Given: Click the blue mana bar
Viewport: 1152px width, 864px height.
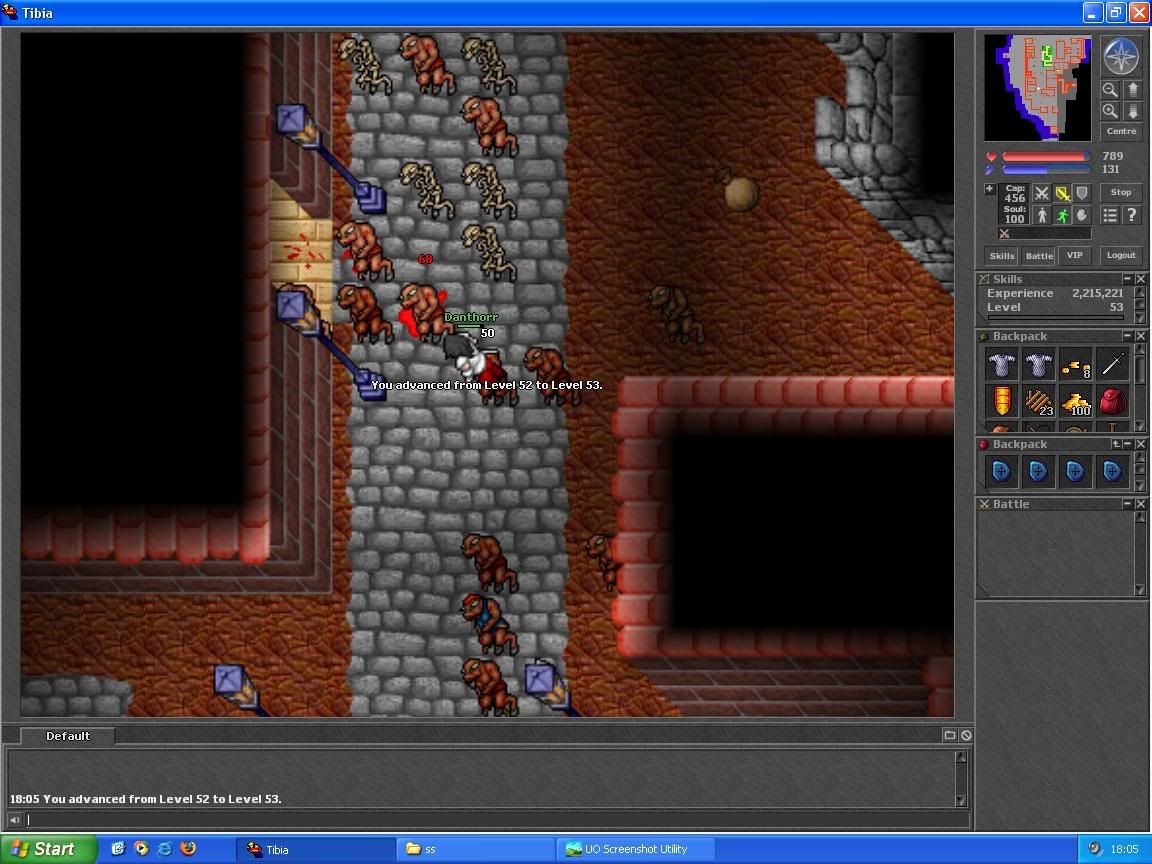Looking at the screenshot, I should (1044, 170).
